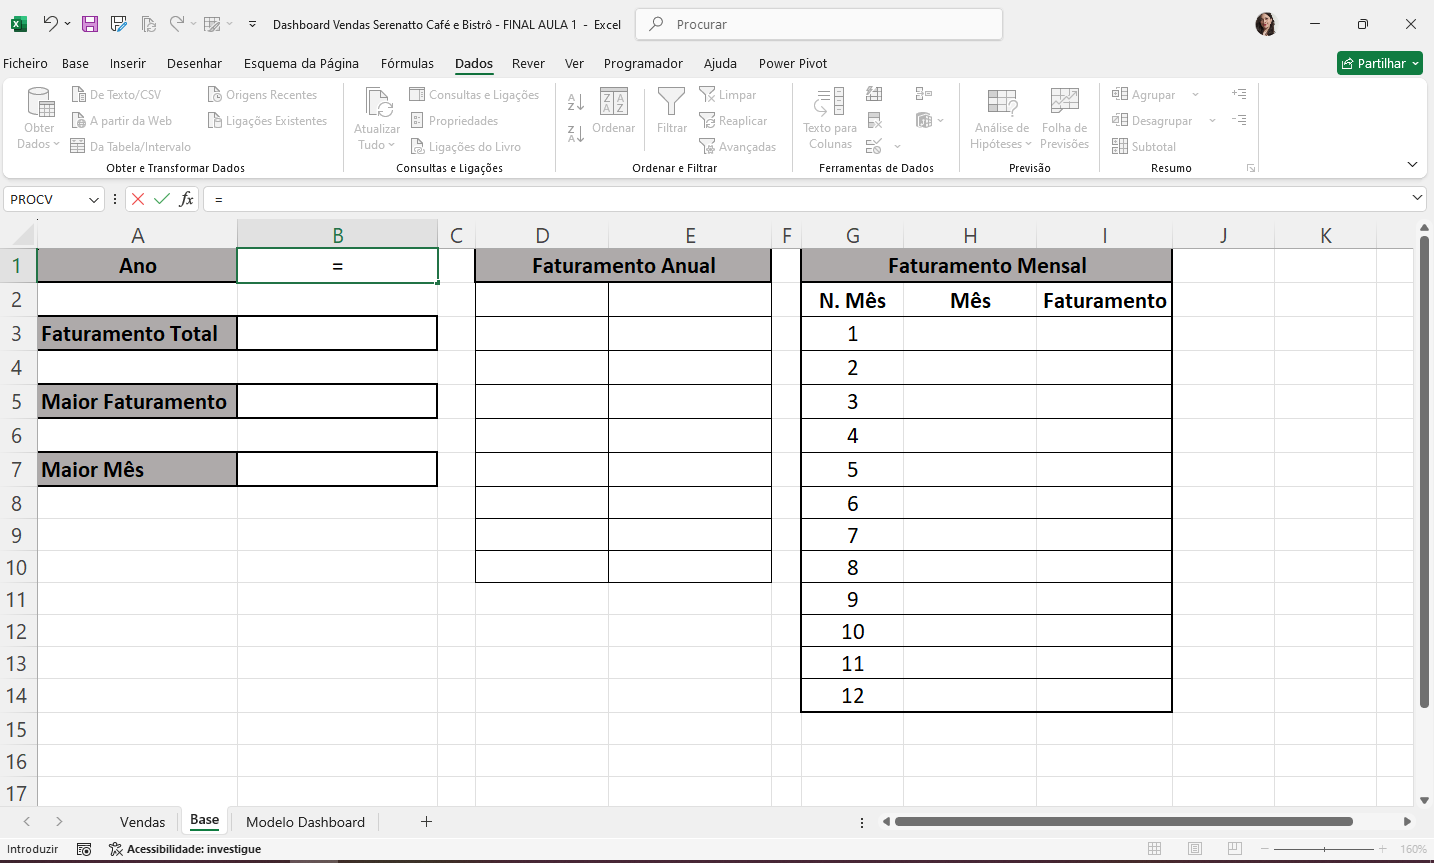Create a Folha de Previsões
Viewport: 1434px width, 863px height.
click(x=1064, y=118)
